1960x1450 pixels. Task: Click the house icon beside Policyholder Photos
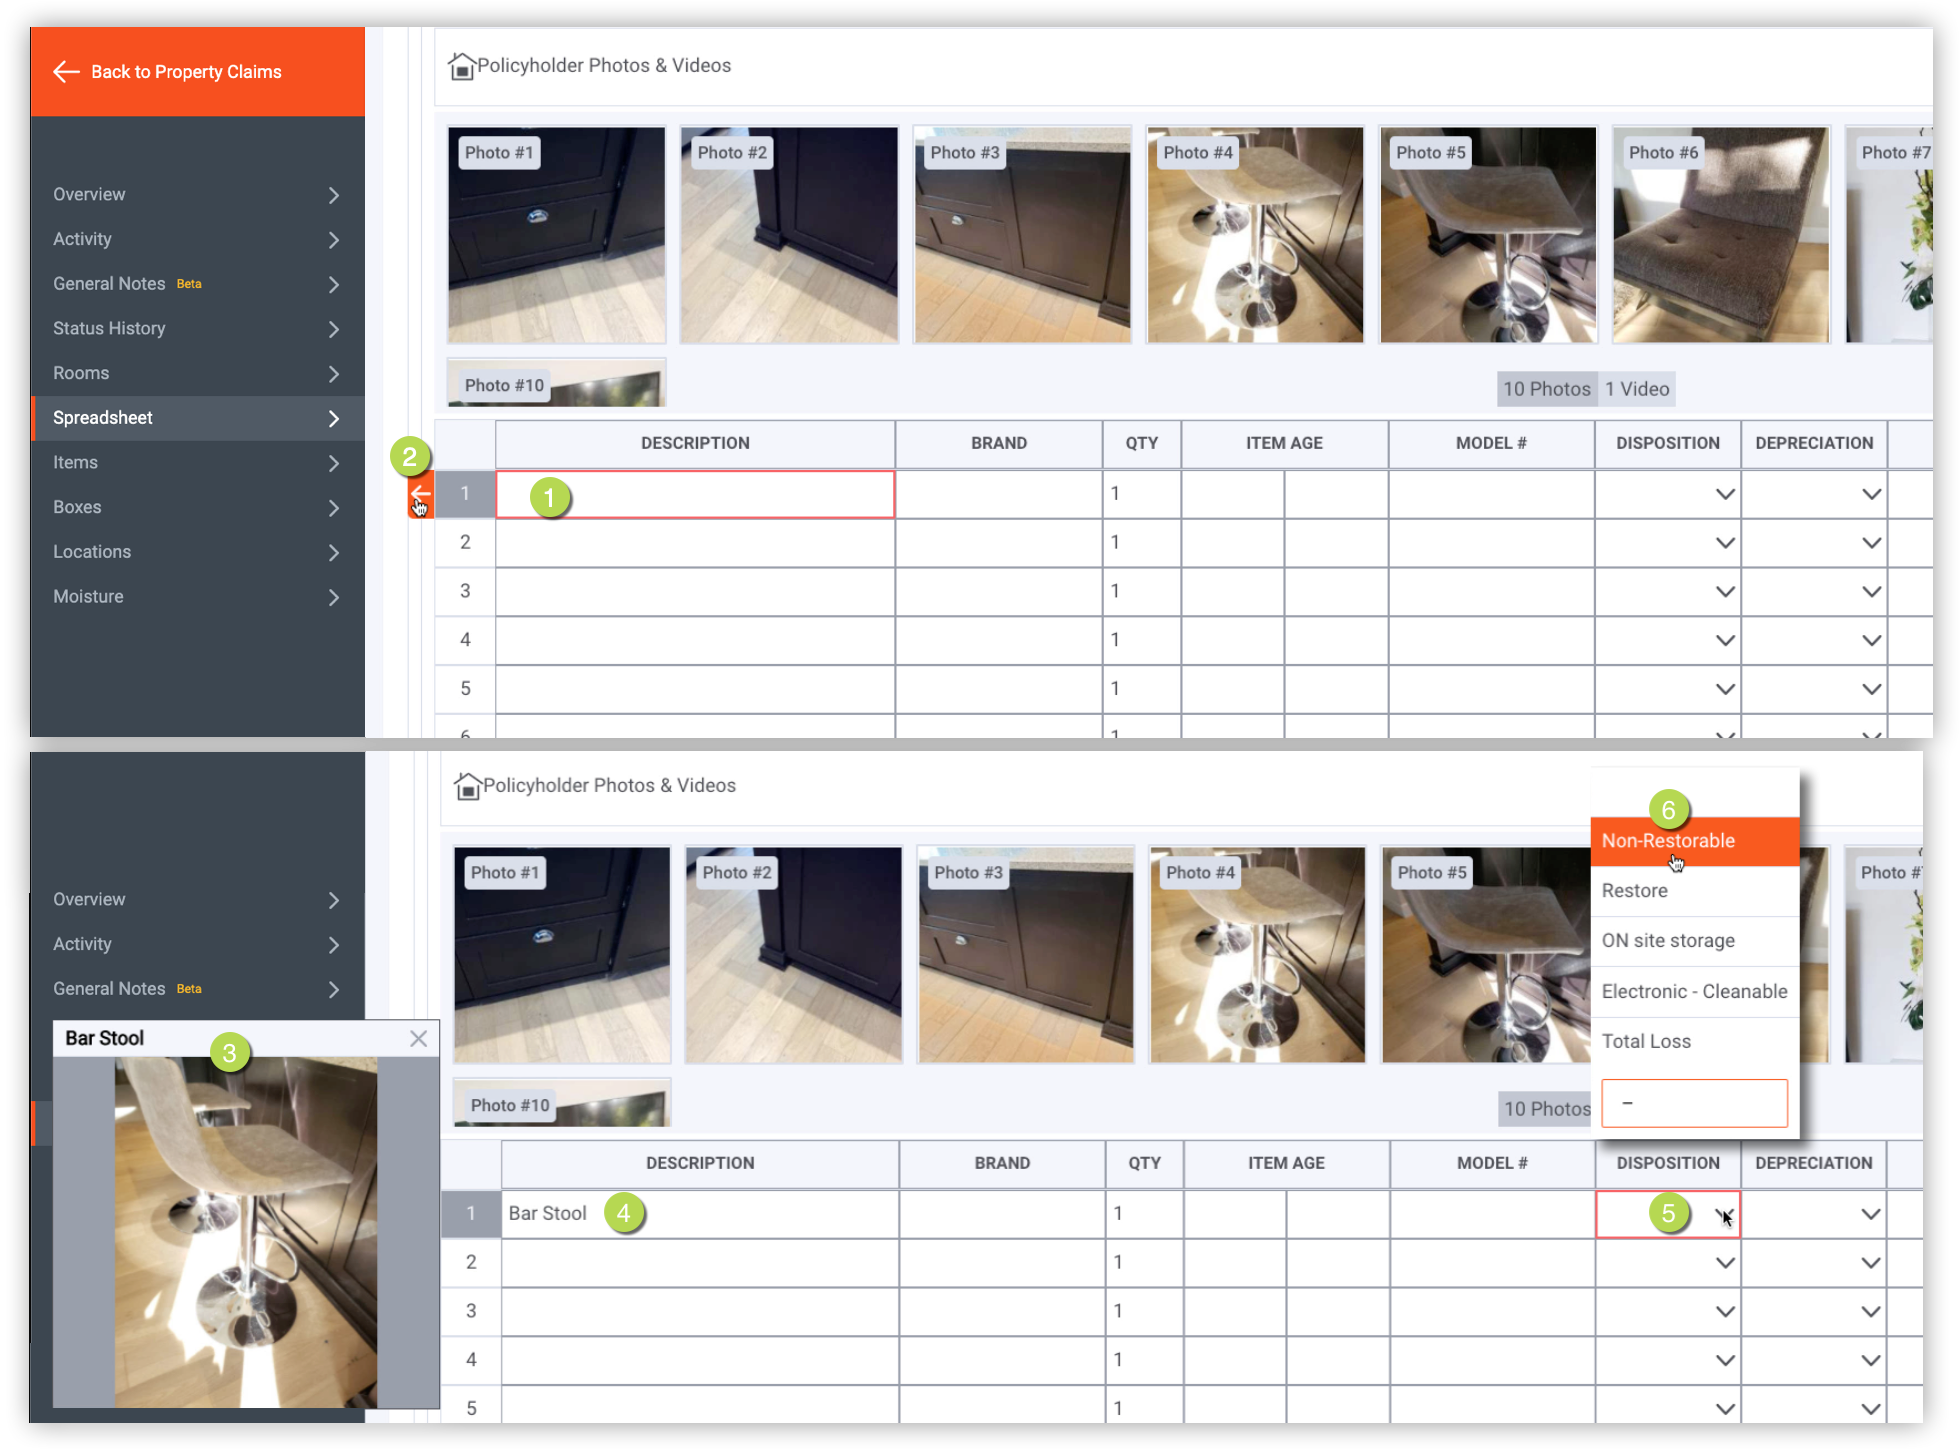click(461, 66)
